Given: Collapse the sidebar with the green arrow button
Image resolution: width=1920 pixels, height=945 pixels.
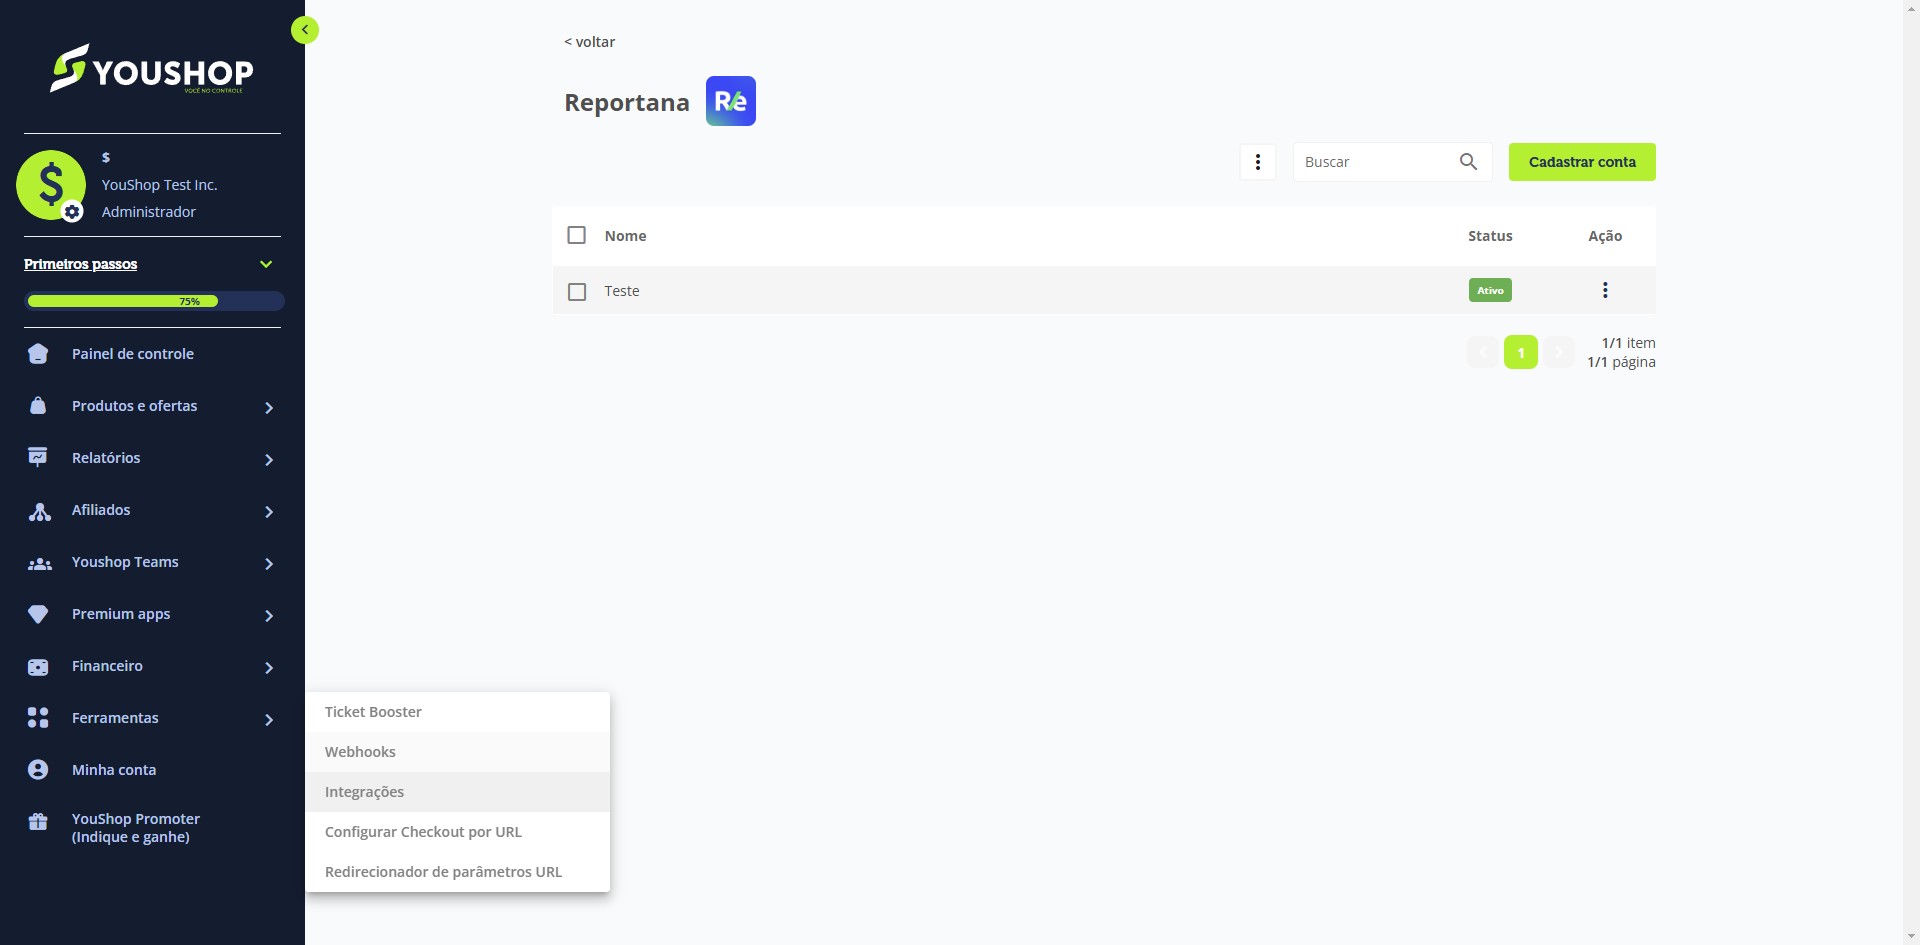Looking at the screenshot, I should (x=305, y=30).
